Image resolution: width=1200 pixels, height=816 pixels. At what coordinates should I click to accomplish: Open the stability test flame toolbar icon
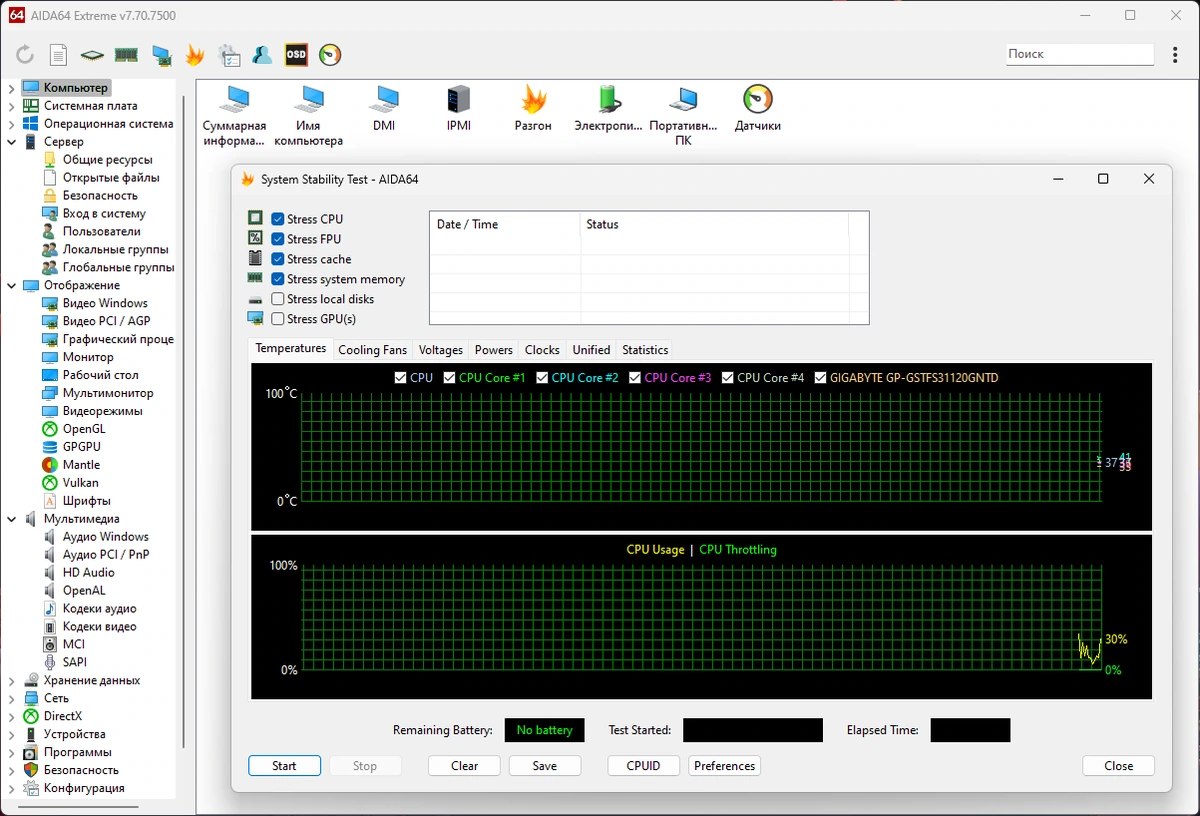pos(195,55)
